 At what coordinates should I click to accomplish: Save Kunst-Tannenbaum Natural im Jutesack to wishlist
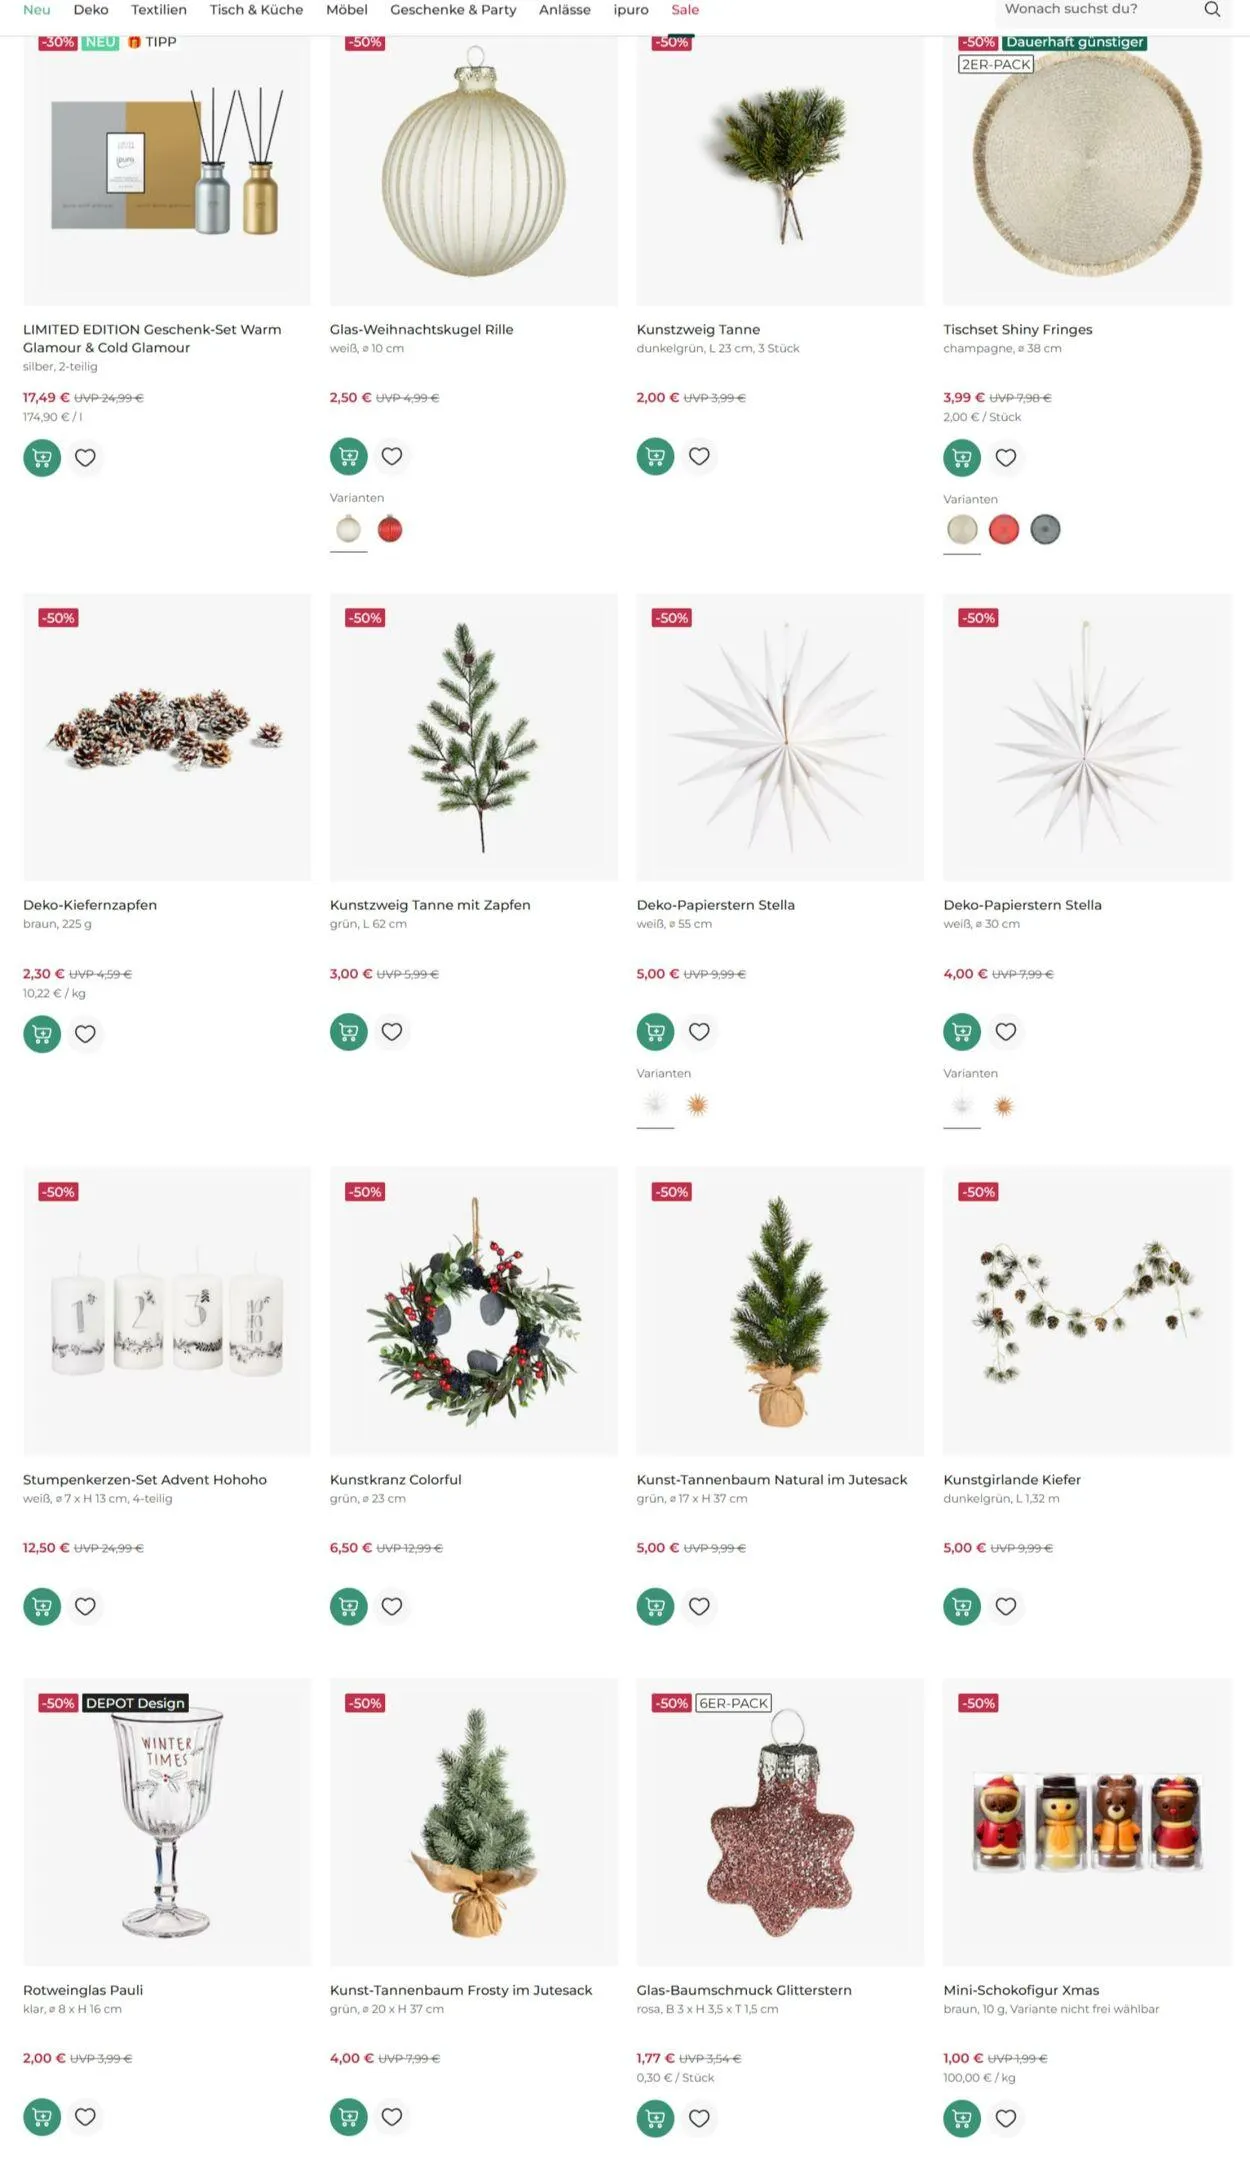tap(699, 1606)
